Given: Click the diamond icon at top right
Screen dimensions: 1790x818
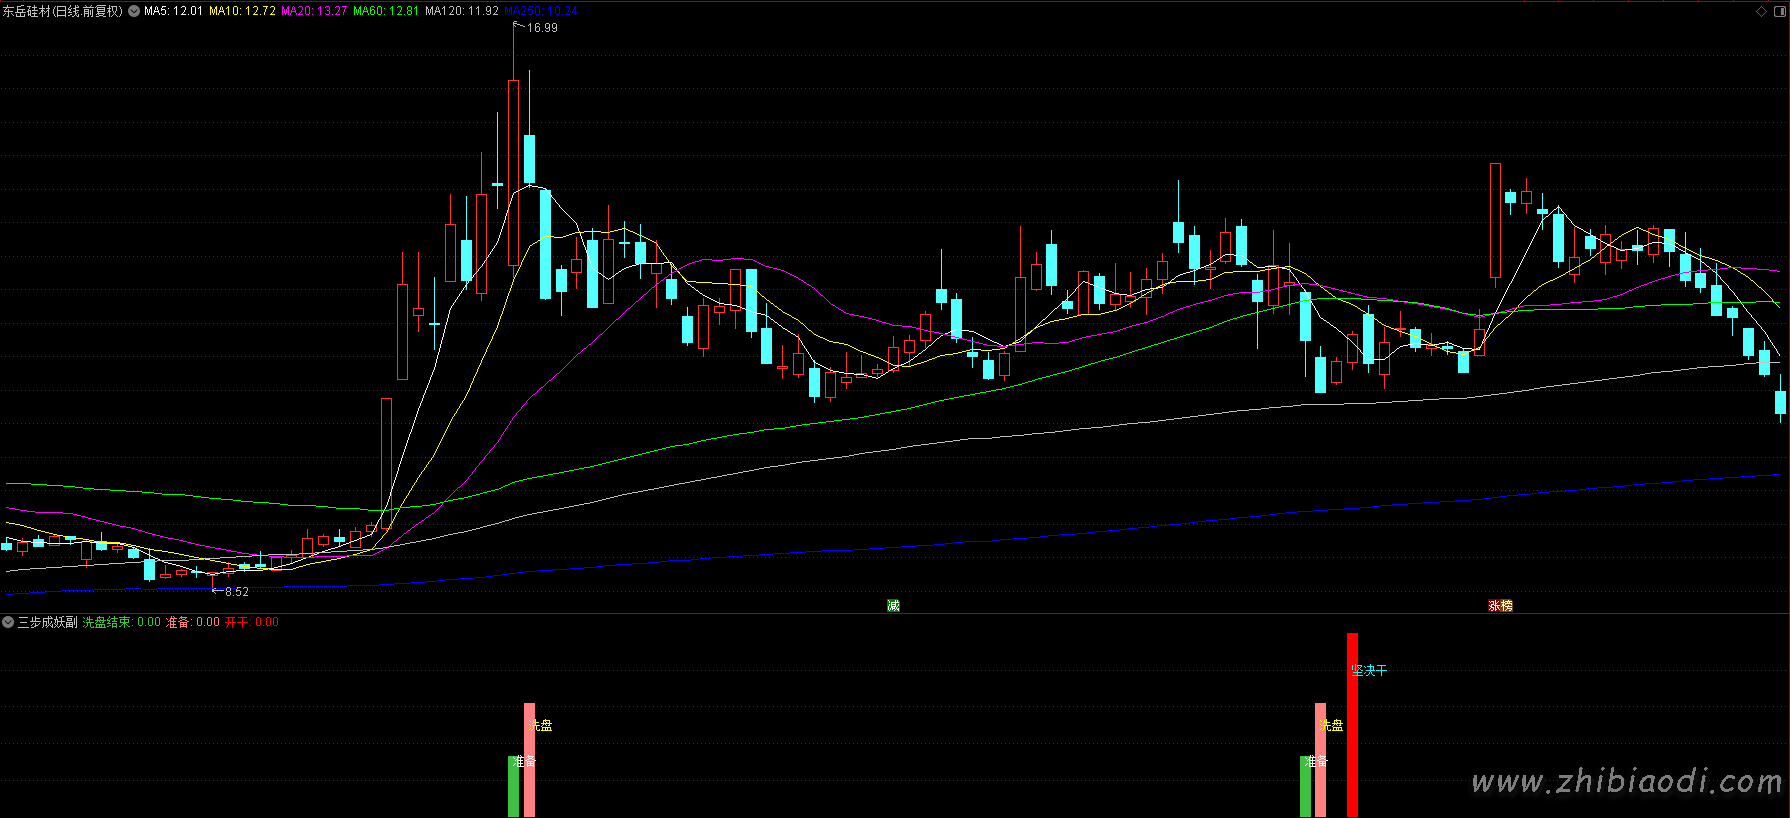Looking at the screenshot, I should tap(1761, 11).
